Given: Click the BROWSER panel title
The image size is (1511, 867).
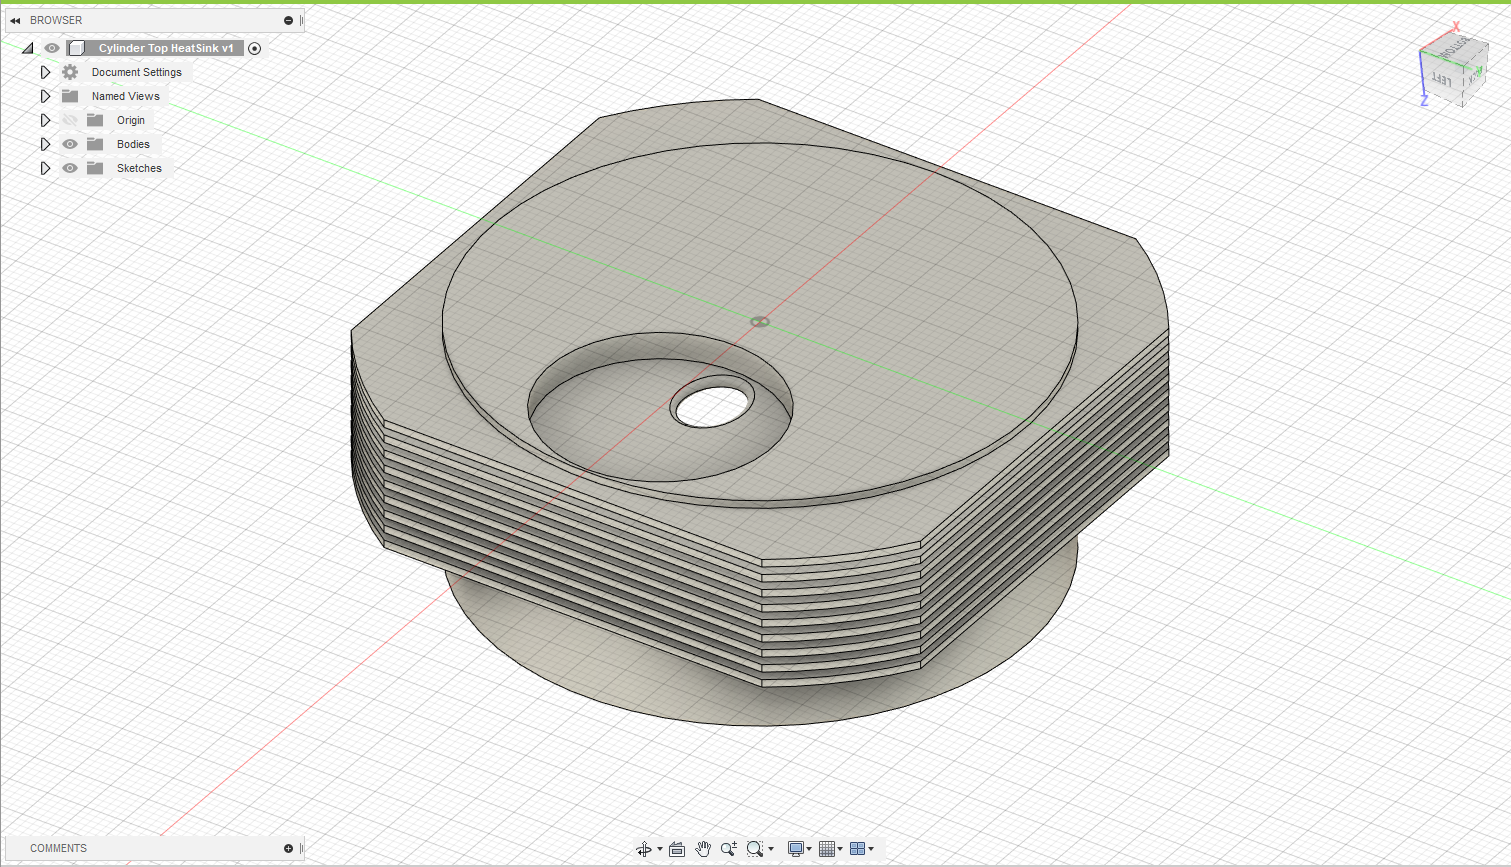Looking at the screenshot, I should (x=56, y=20).
